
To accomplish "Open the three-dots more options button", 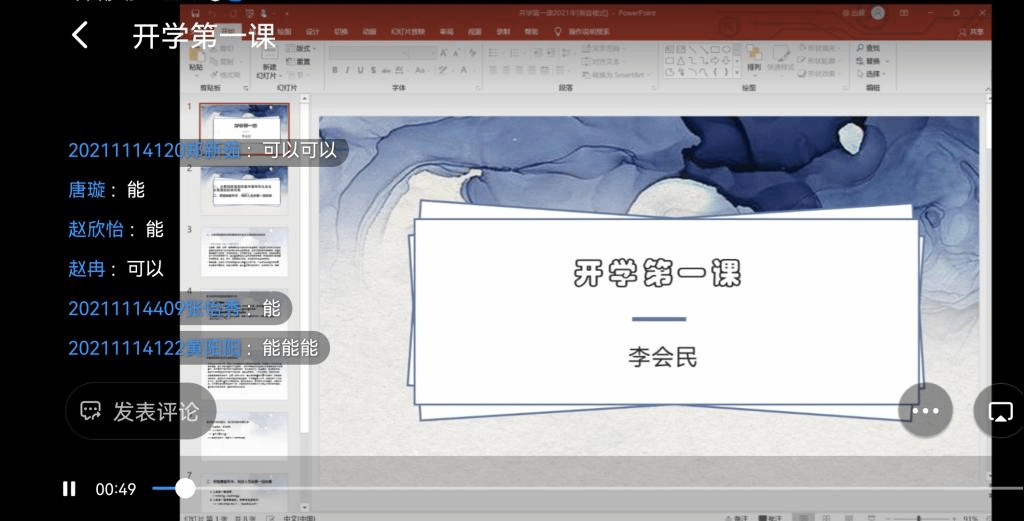I will coord(925,411).
